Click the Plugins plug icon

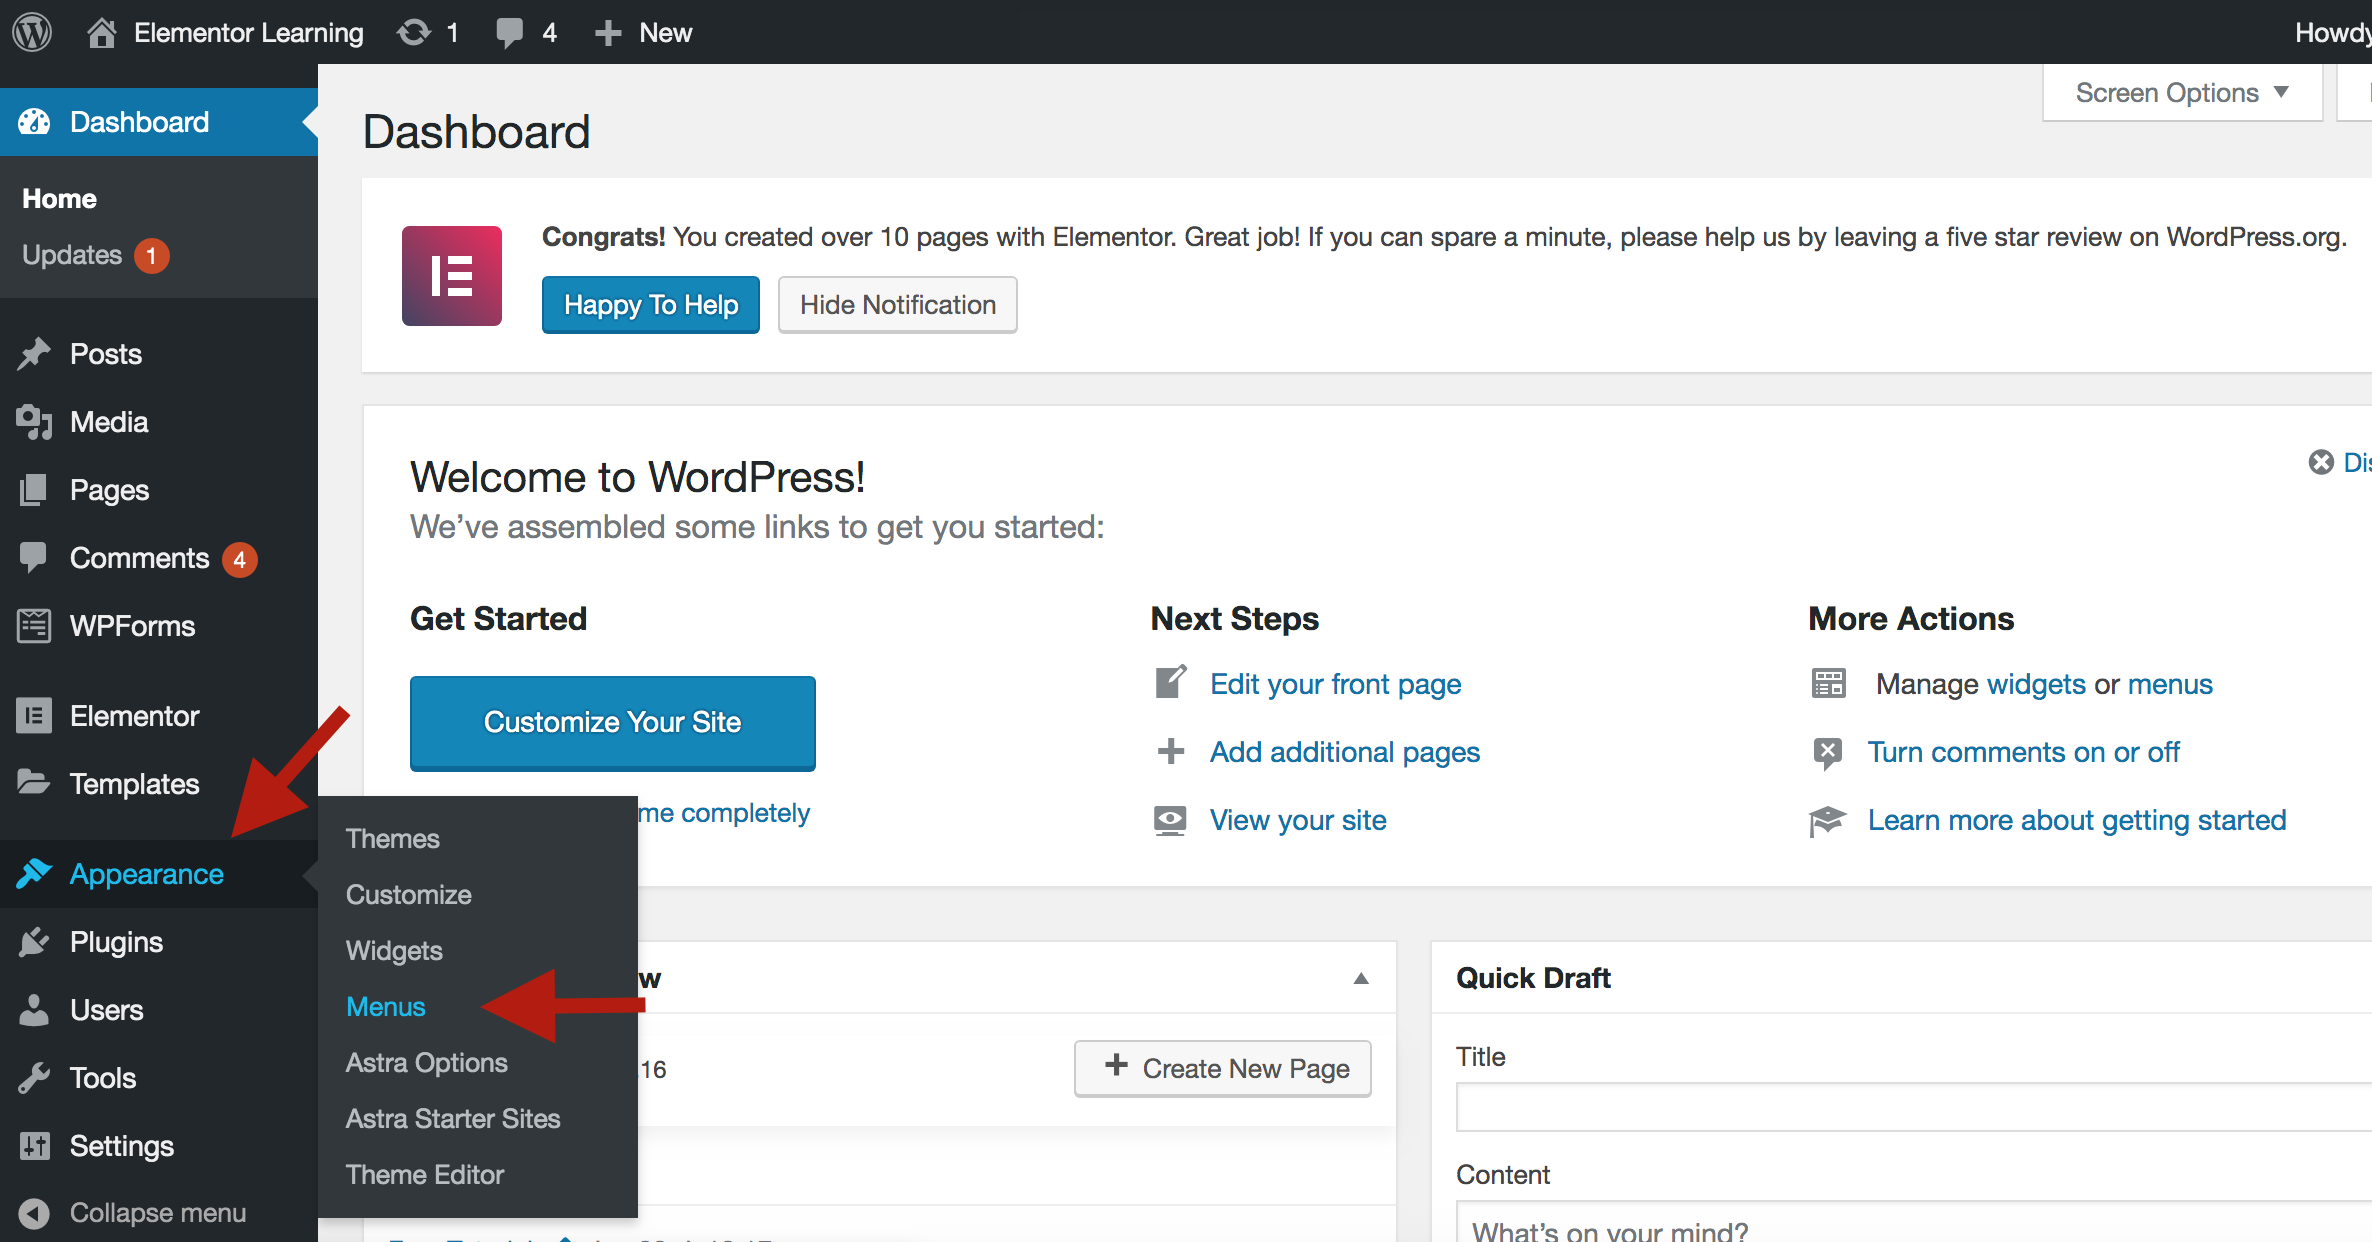pos(34,942)
